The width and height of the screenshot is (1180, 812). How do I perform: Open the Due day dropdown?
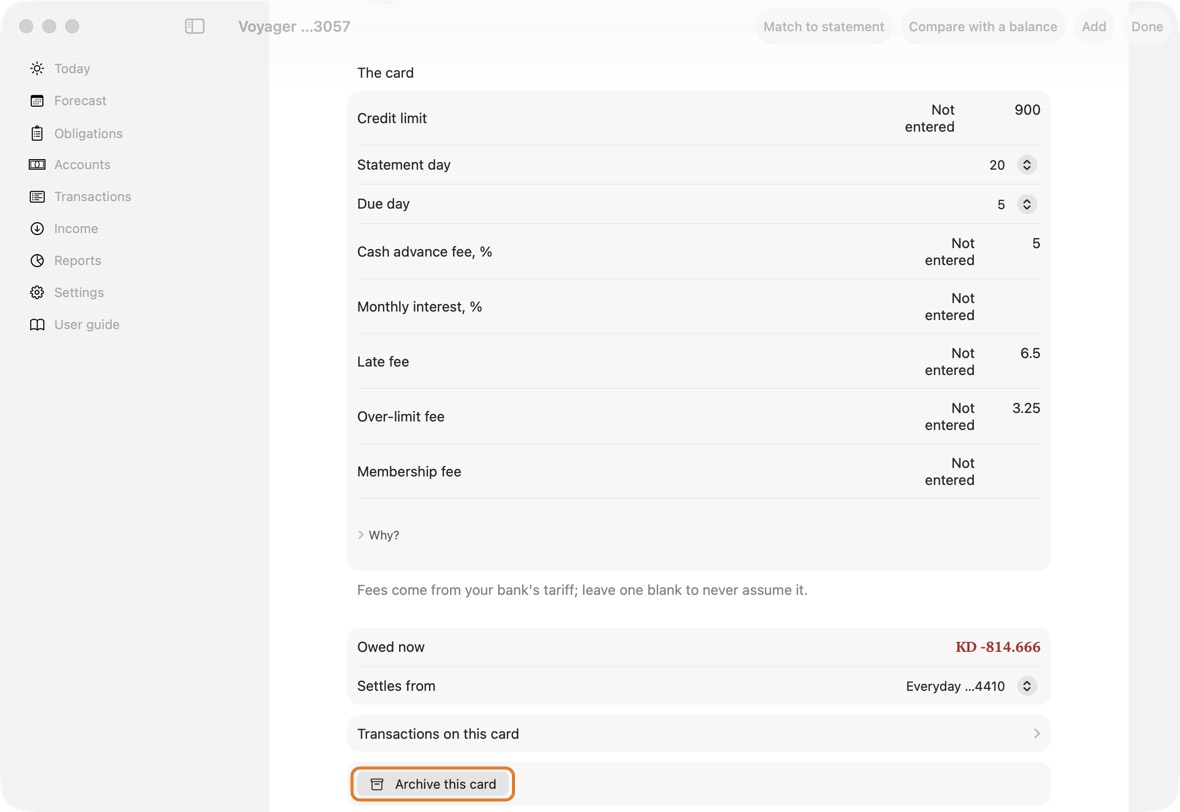click(x=1026, y=204)
